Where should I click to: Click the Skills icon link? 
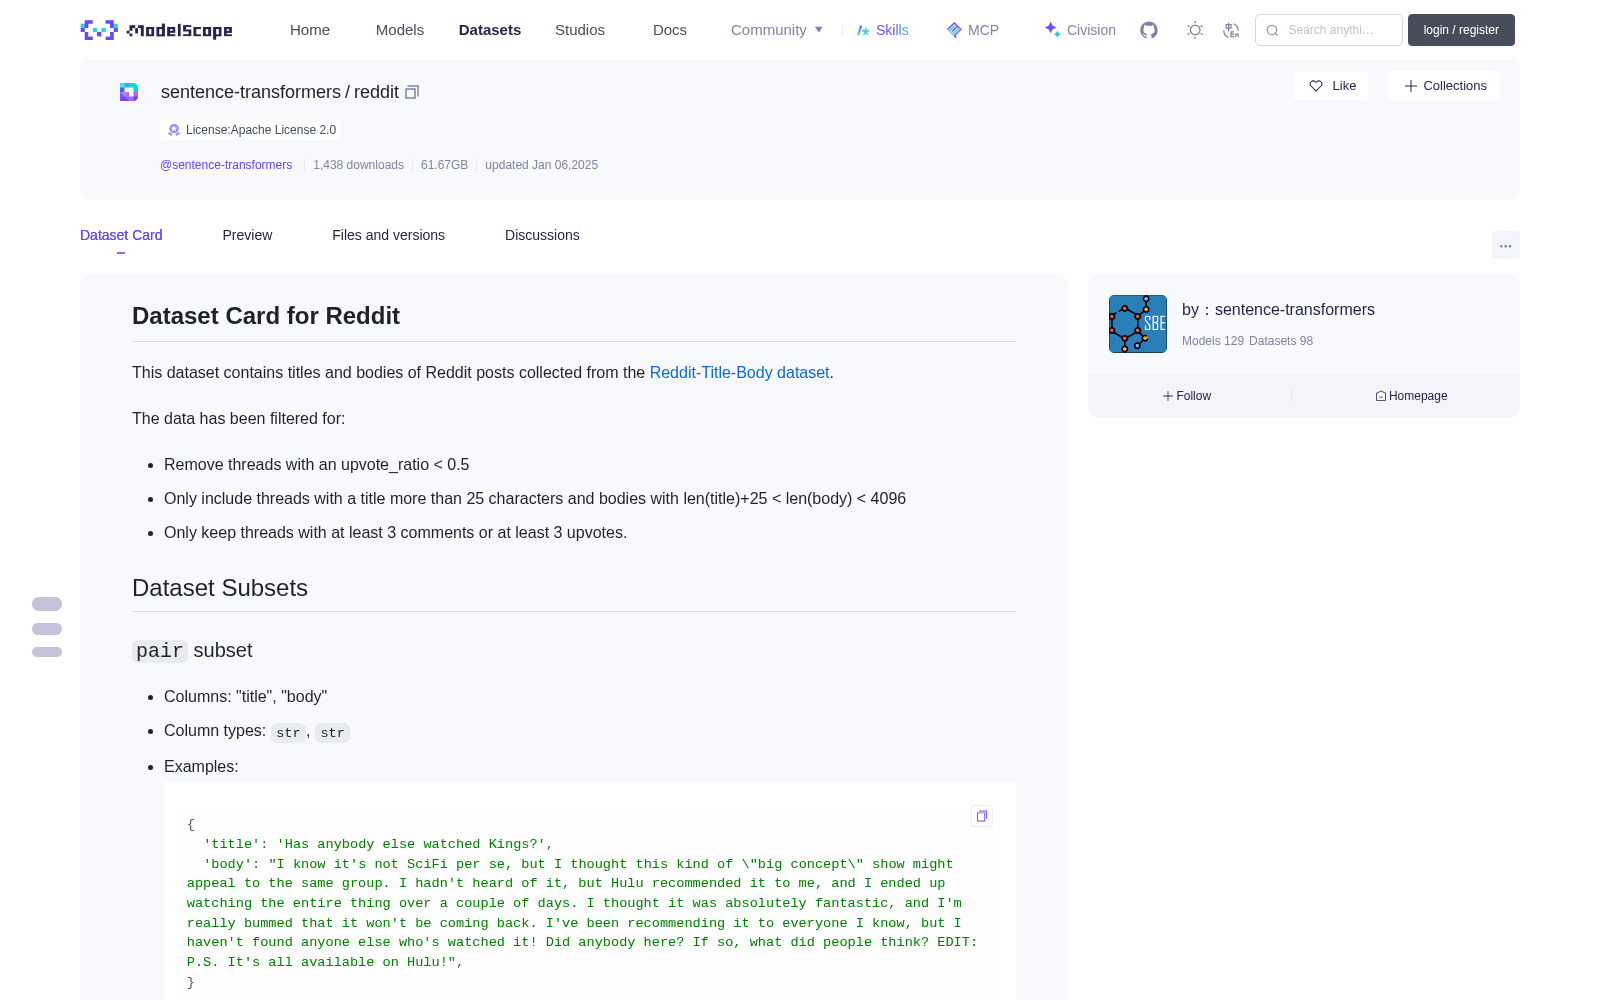click(882, 30)
